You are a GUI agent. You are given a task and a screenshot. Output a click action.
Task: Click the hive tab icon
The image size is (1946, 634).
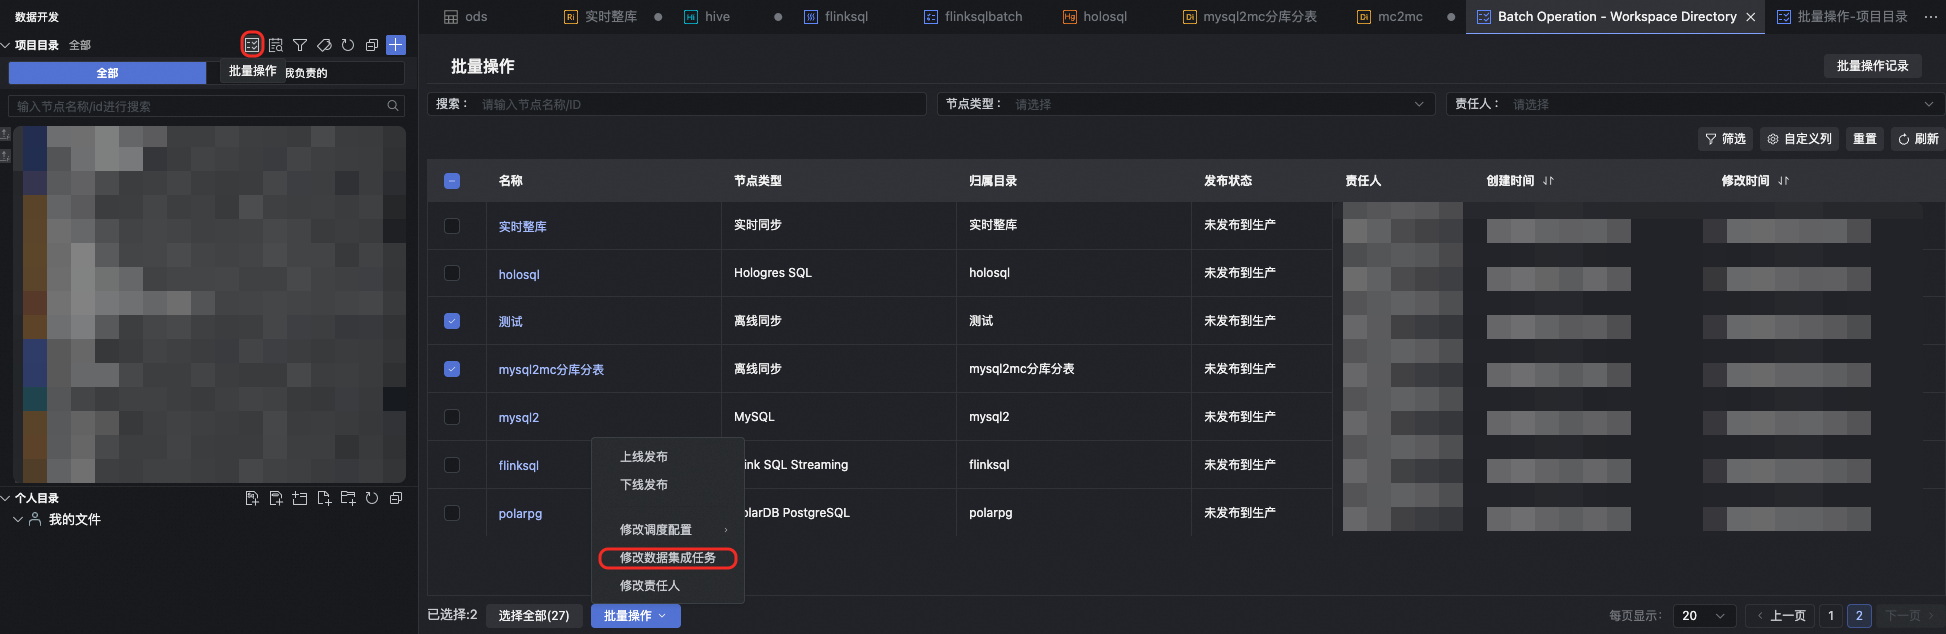[691, 17]
